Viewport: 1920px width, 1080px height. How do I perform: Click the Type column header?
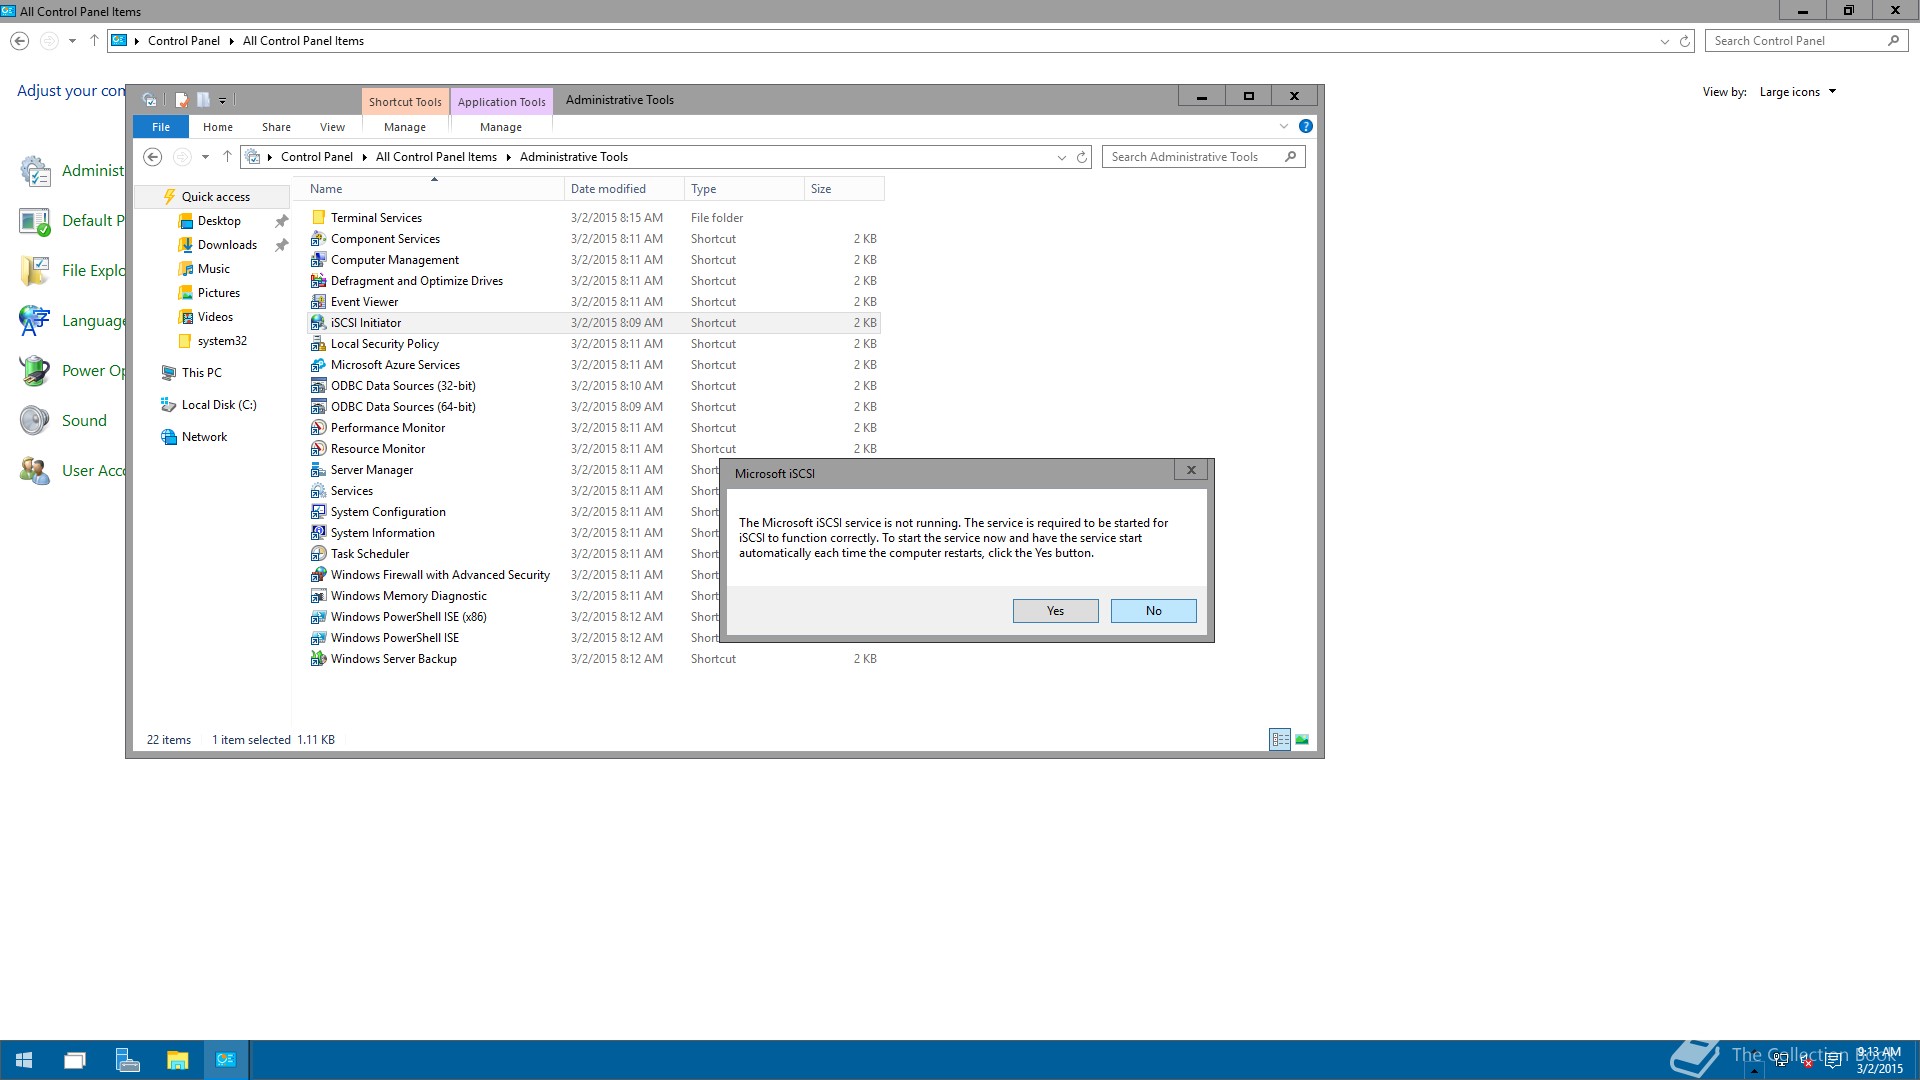click(x=744, y=189)
